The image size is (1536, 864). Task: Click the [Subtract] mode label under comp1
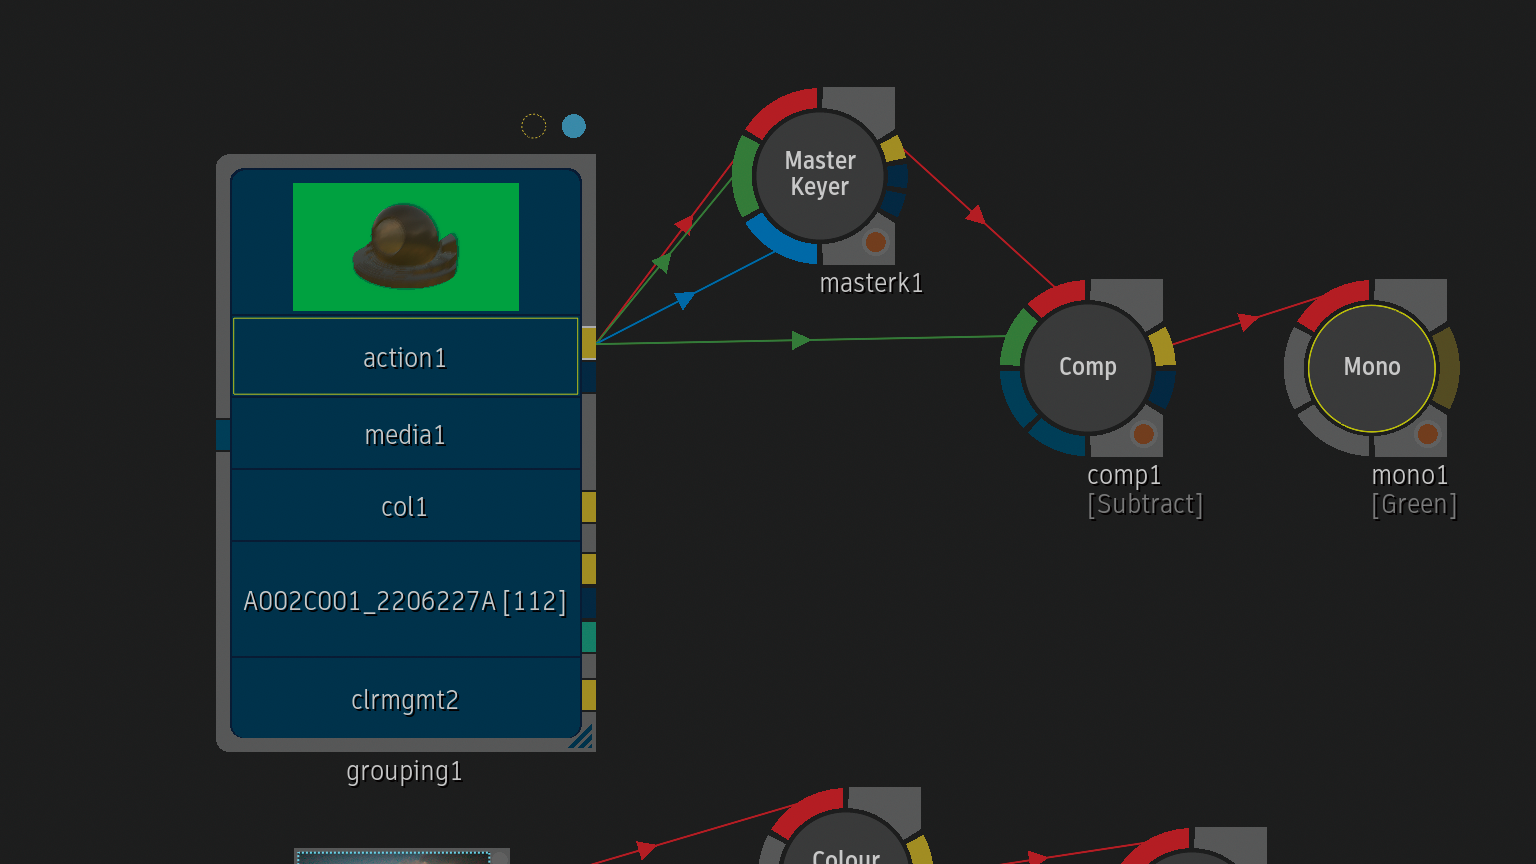pyautogui.click(x=1145, y=504)
